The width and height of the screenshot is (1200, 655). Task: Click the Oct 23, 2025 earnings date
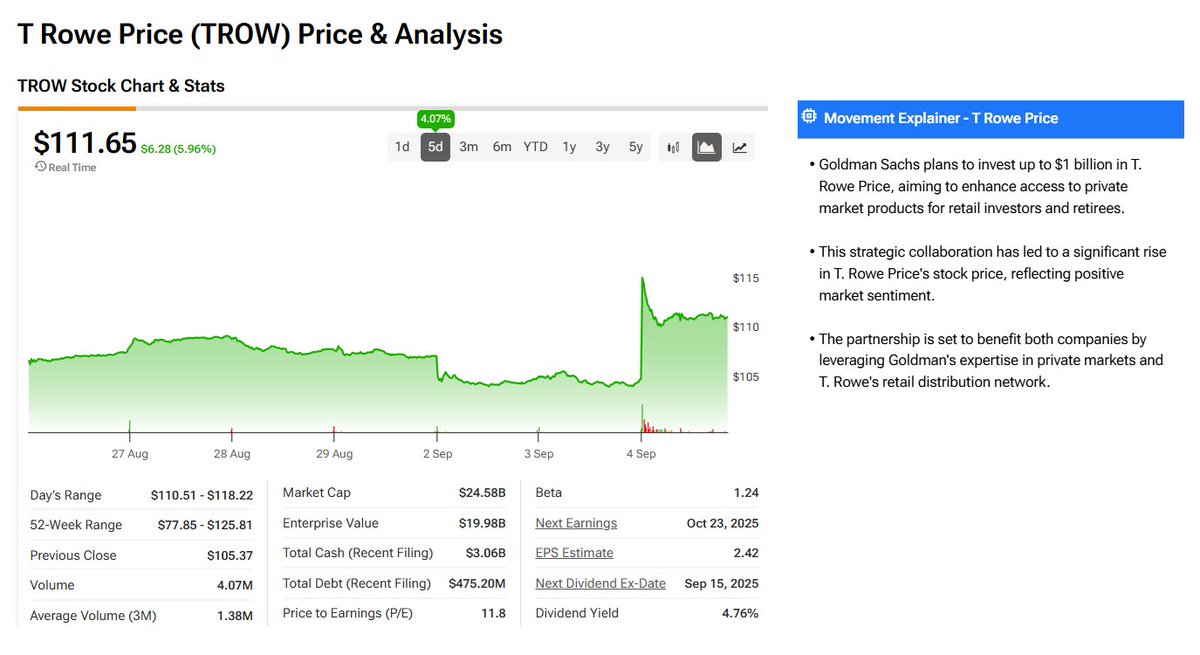pos(723,523)
